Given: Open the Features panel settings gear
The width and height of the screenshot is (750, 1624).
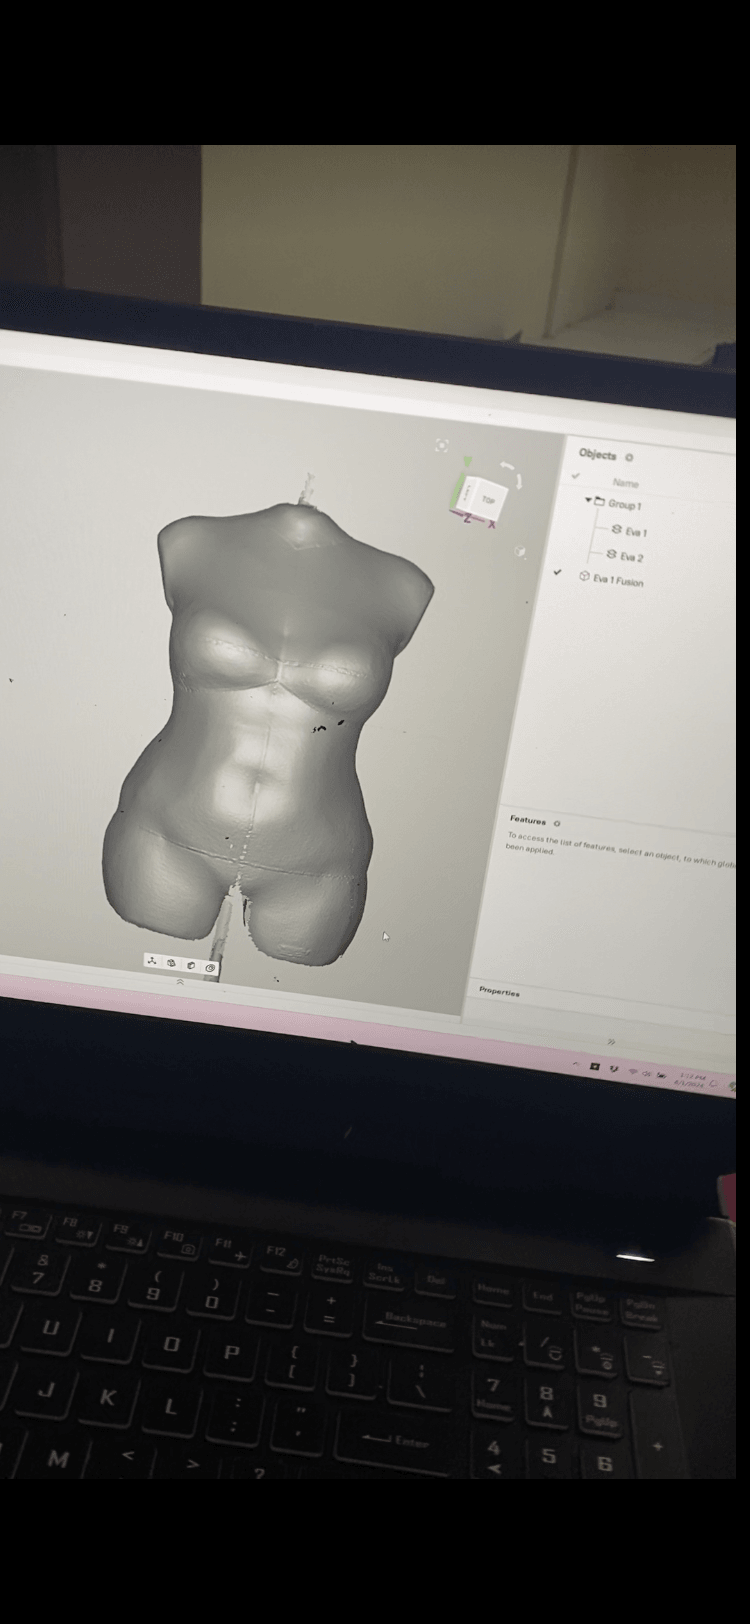Looking at the screenshot, I should click(x=557, y=823).
